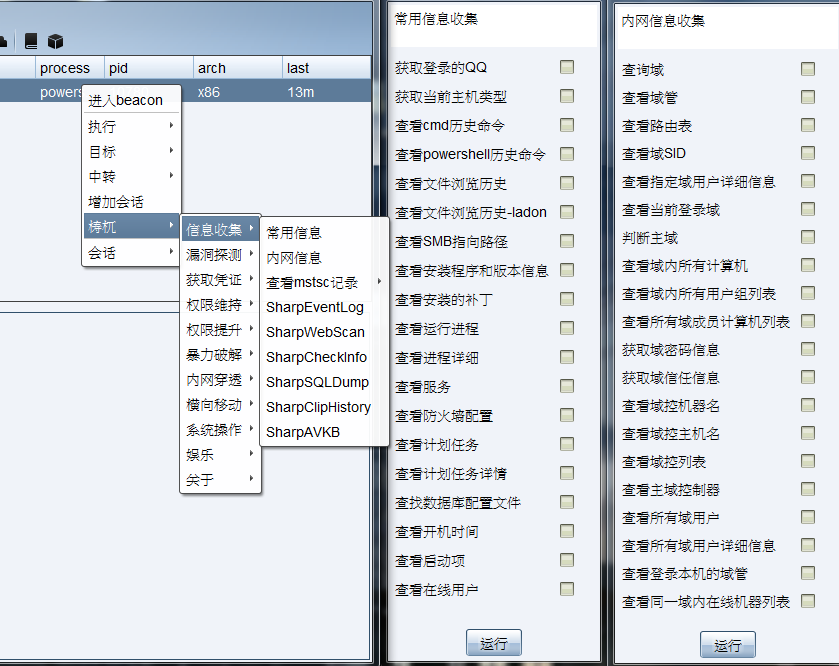The width and height of the screenshot is (839, 666).
Task: Expand the 内网穿透 submenu
Action: click(220, 380)
